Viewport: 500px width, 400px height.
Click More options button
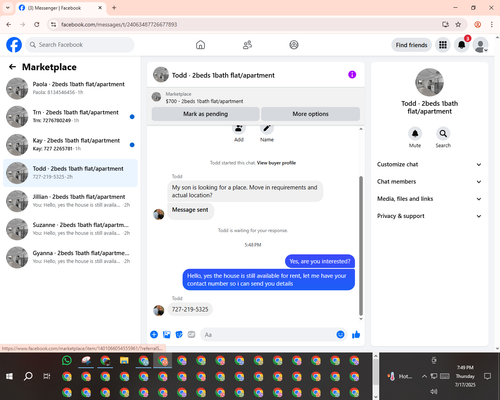coord(310,114)
